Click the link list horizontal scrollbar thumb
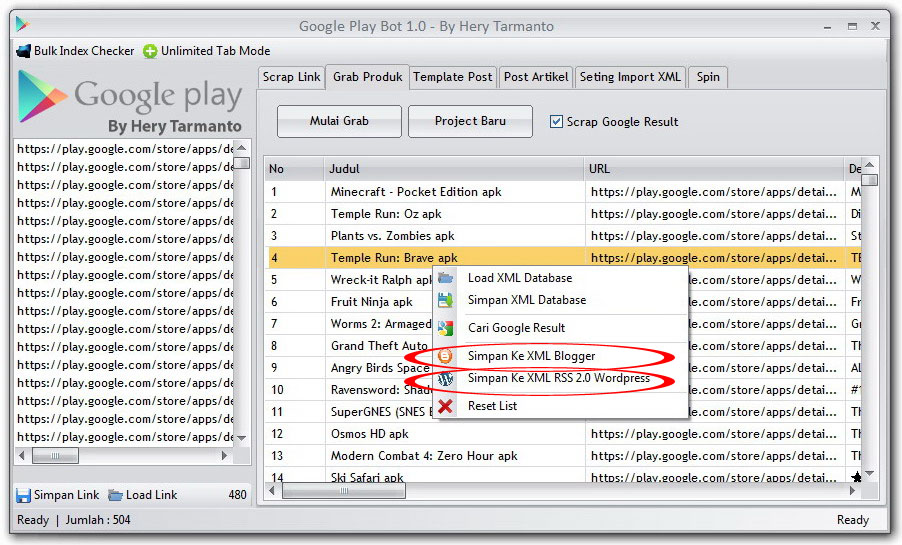902x545 pixels. click(x=55, y=456)
